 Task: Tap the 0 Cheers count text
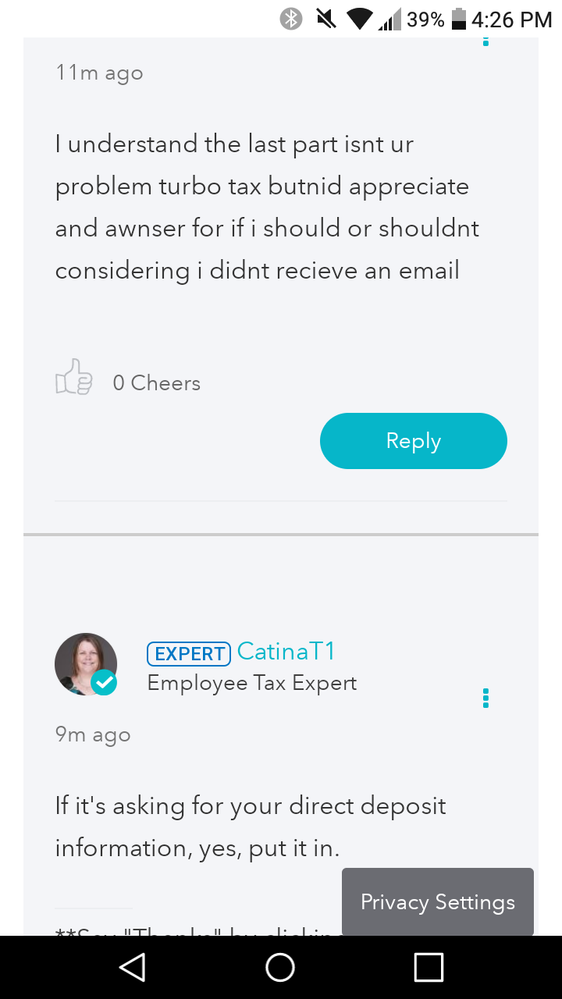pyautogui.click(x=157, y=383)
